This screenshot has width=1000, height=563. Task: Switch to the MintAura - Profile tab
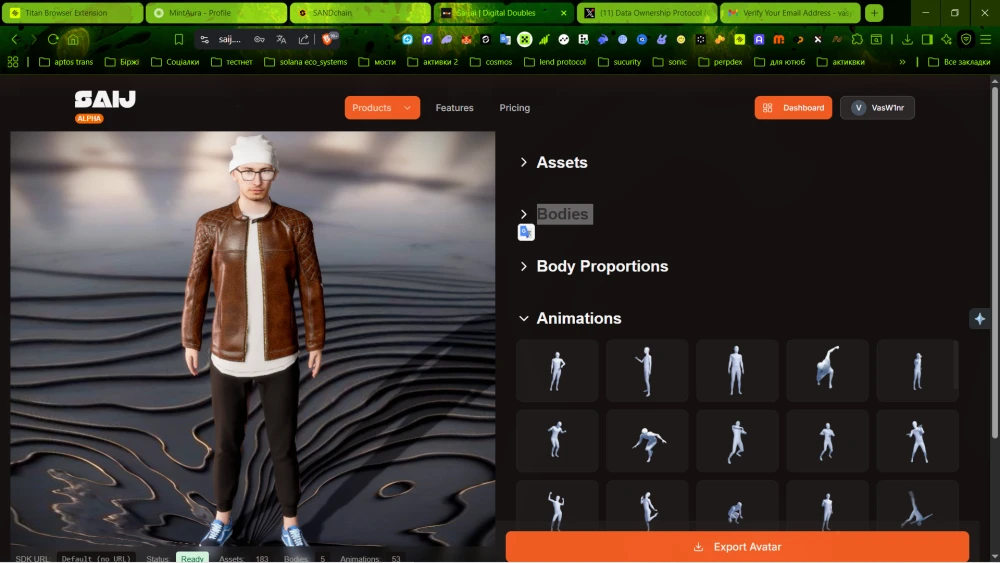(x=215, y=13)
